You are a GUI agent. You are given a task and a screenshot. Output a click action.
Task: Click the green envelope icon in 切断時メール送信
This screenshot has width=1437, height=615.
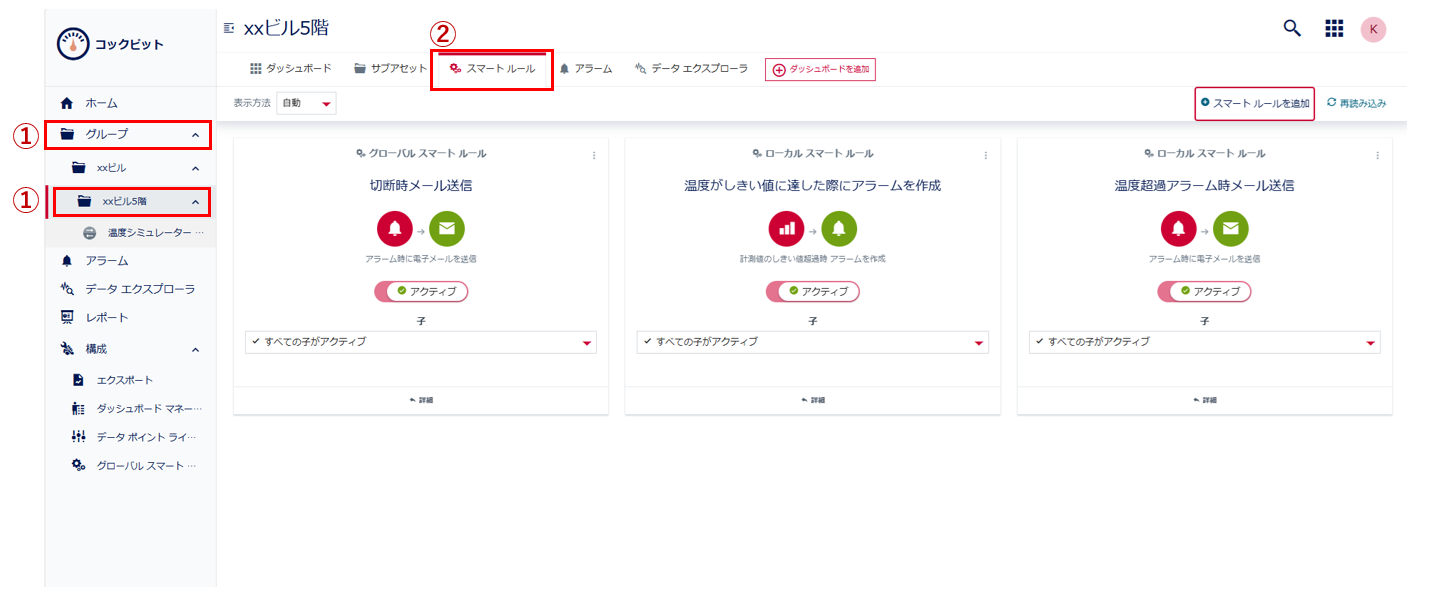click(446, 229)
